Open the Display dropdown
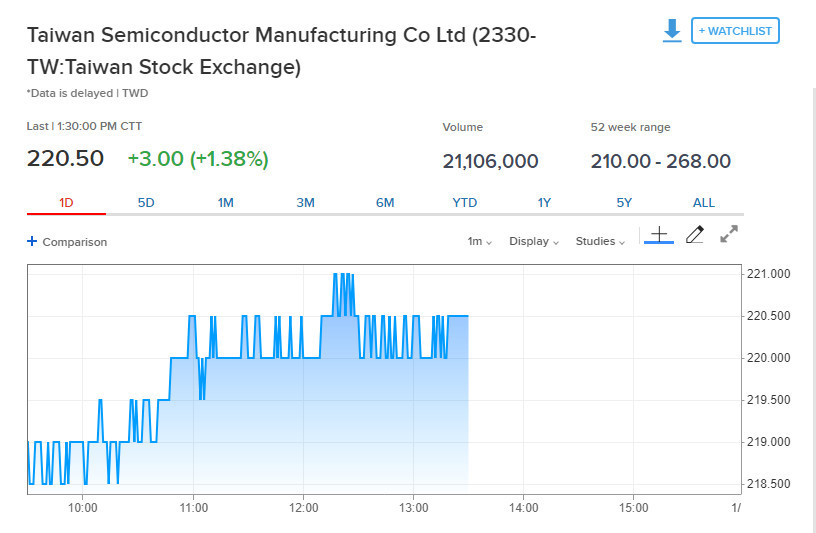 pos(534,242)
